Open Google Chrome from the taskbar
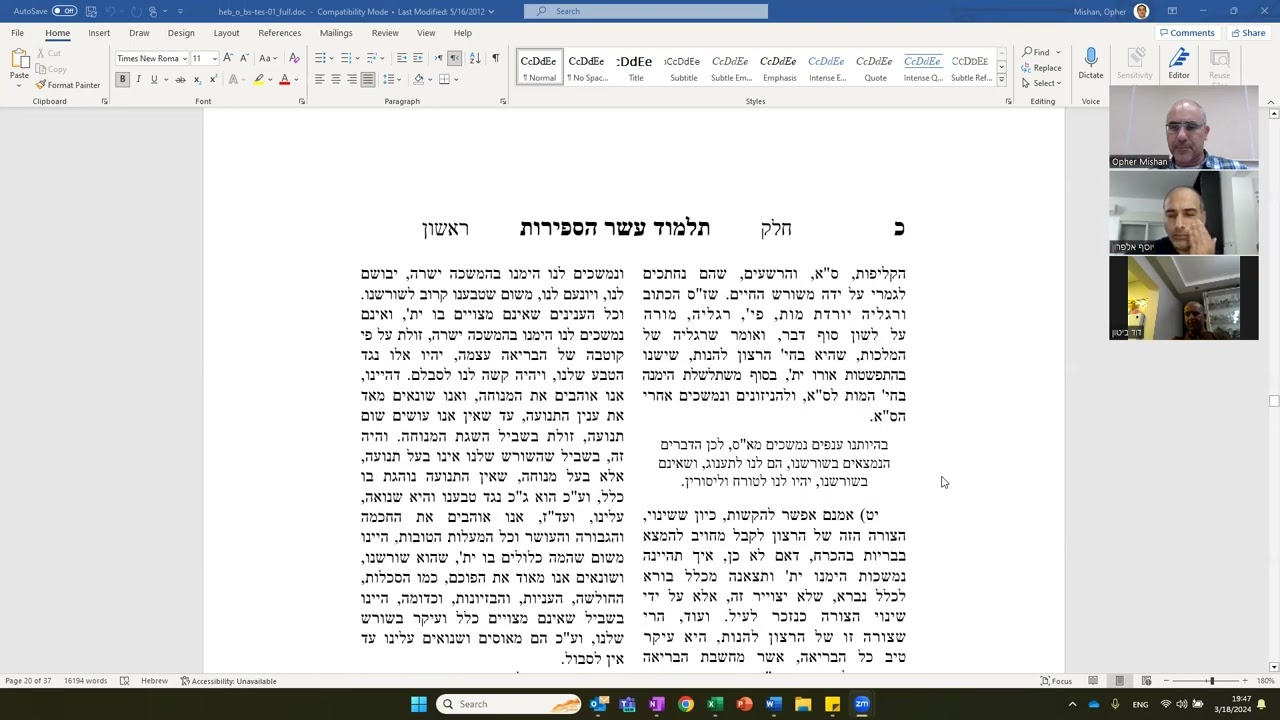The width and height of the screenshot is (1280, 720). (686, 704)
